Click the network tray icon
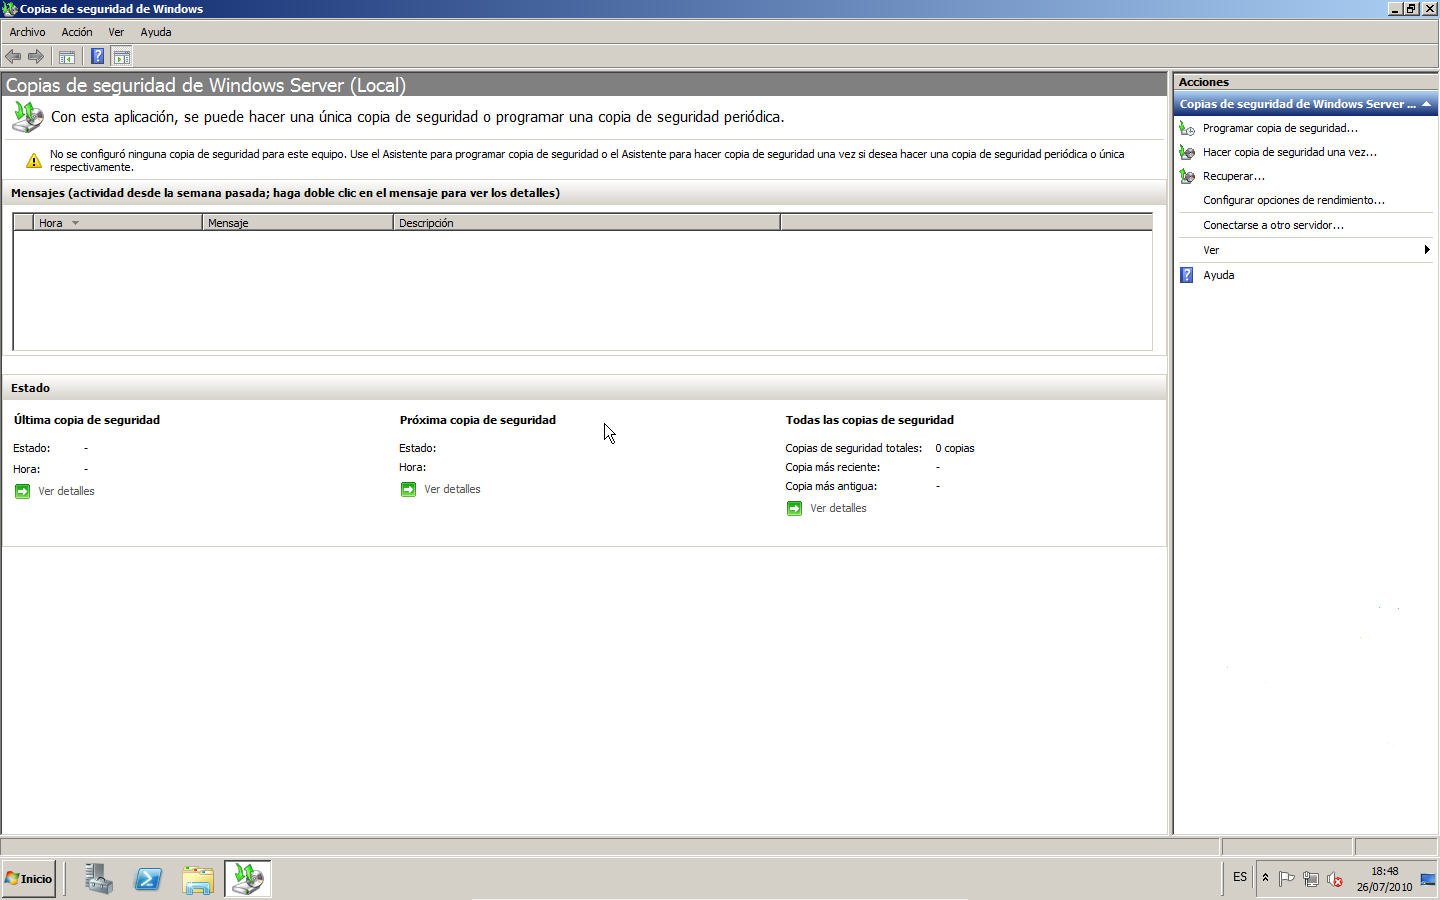 click(1310, 879)
